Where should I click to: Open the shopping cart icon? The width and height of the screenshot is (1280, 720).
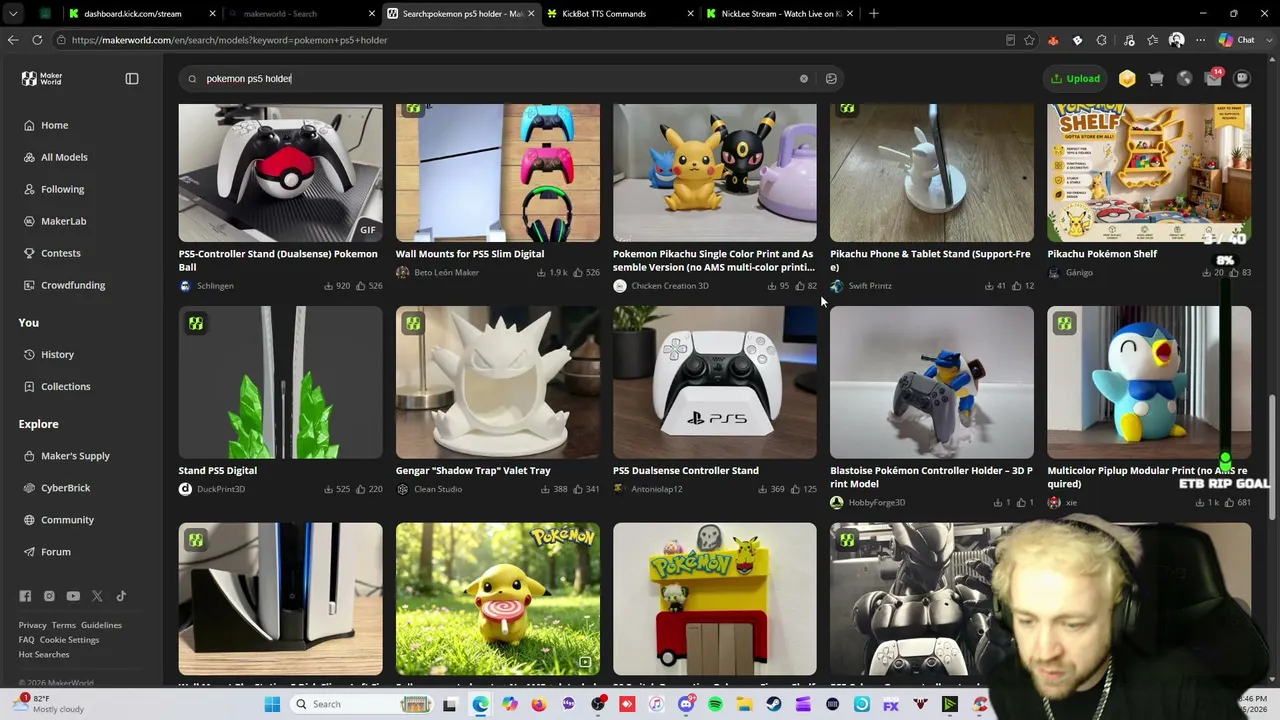coord(1156,79)
